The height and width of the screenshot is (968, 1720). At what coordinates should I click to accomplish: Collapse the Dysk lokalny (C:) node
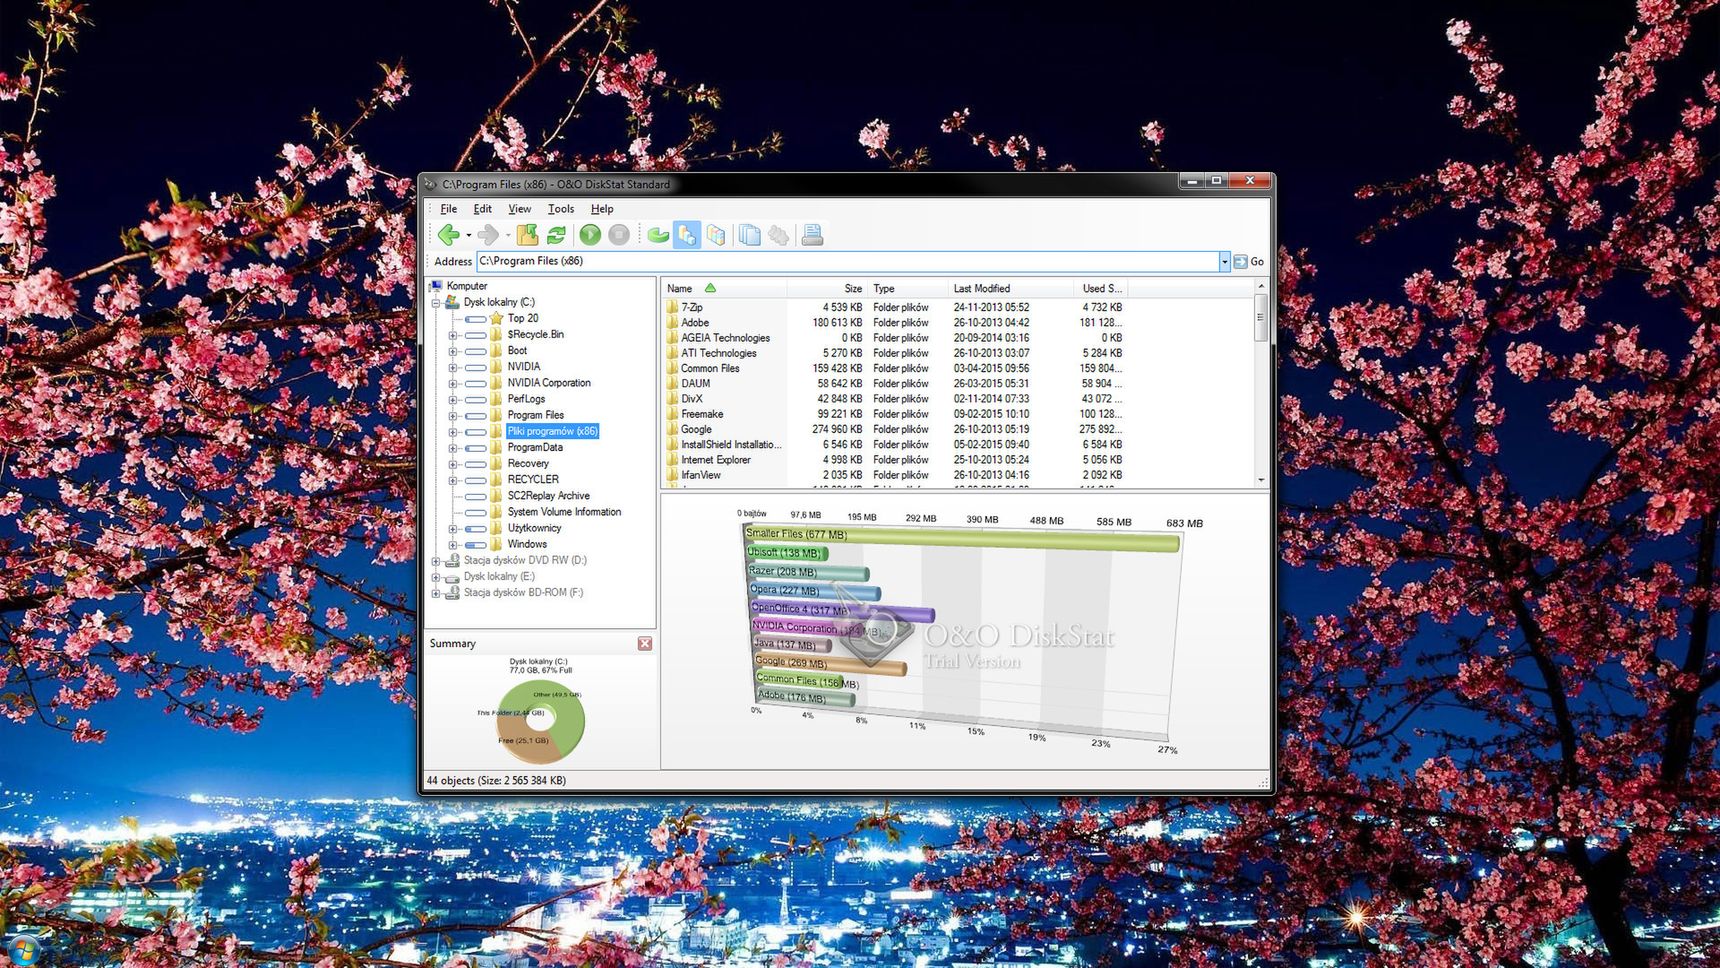pos(436,303)
